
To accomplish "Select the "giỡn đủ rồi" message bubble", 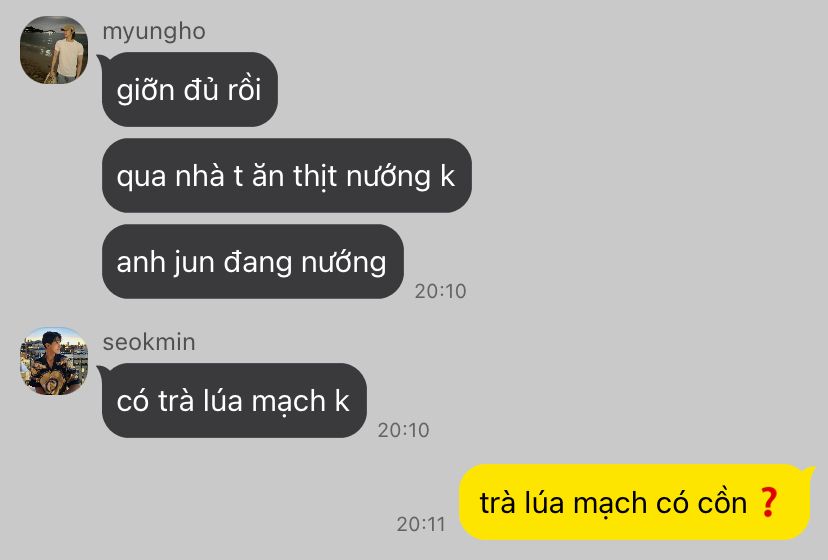I will tap(190, 89).
